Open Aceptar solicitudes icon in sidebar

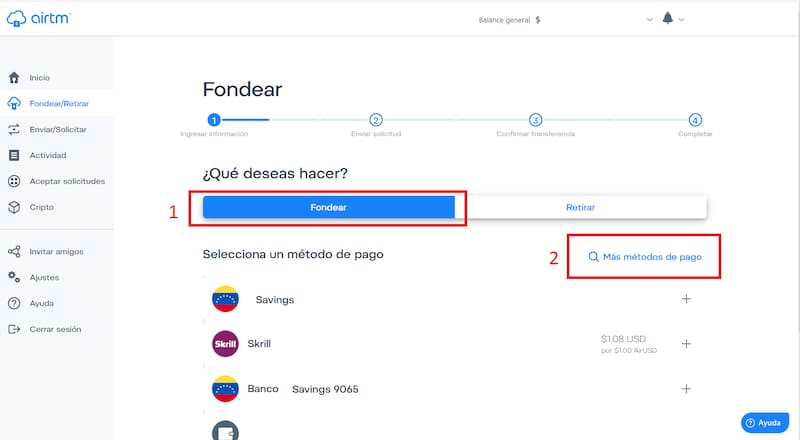[14, 181]
